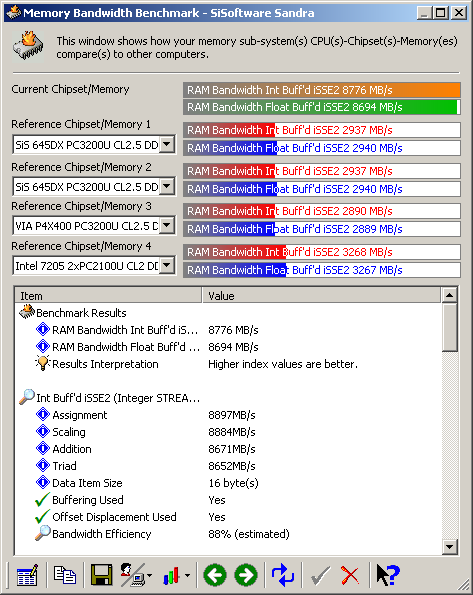Go forward with the green right arrow
Viewport: 473px width, 595px height.
[x=246, y=575]
